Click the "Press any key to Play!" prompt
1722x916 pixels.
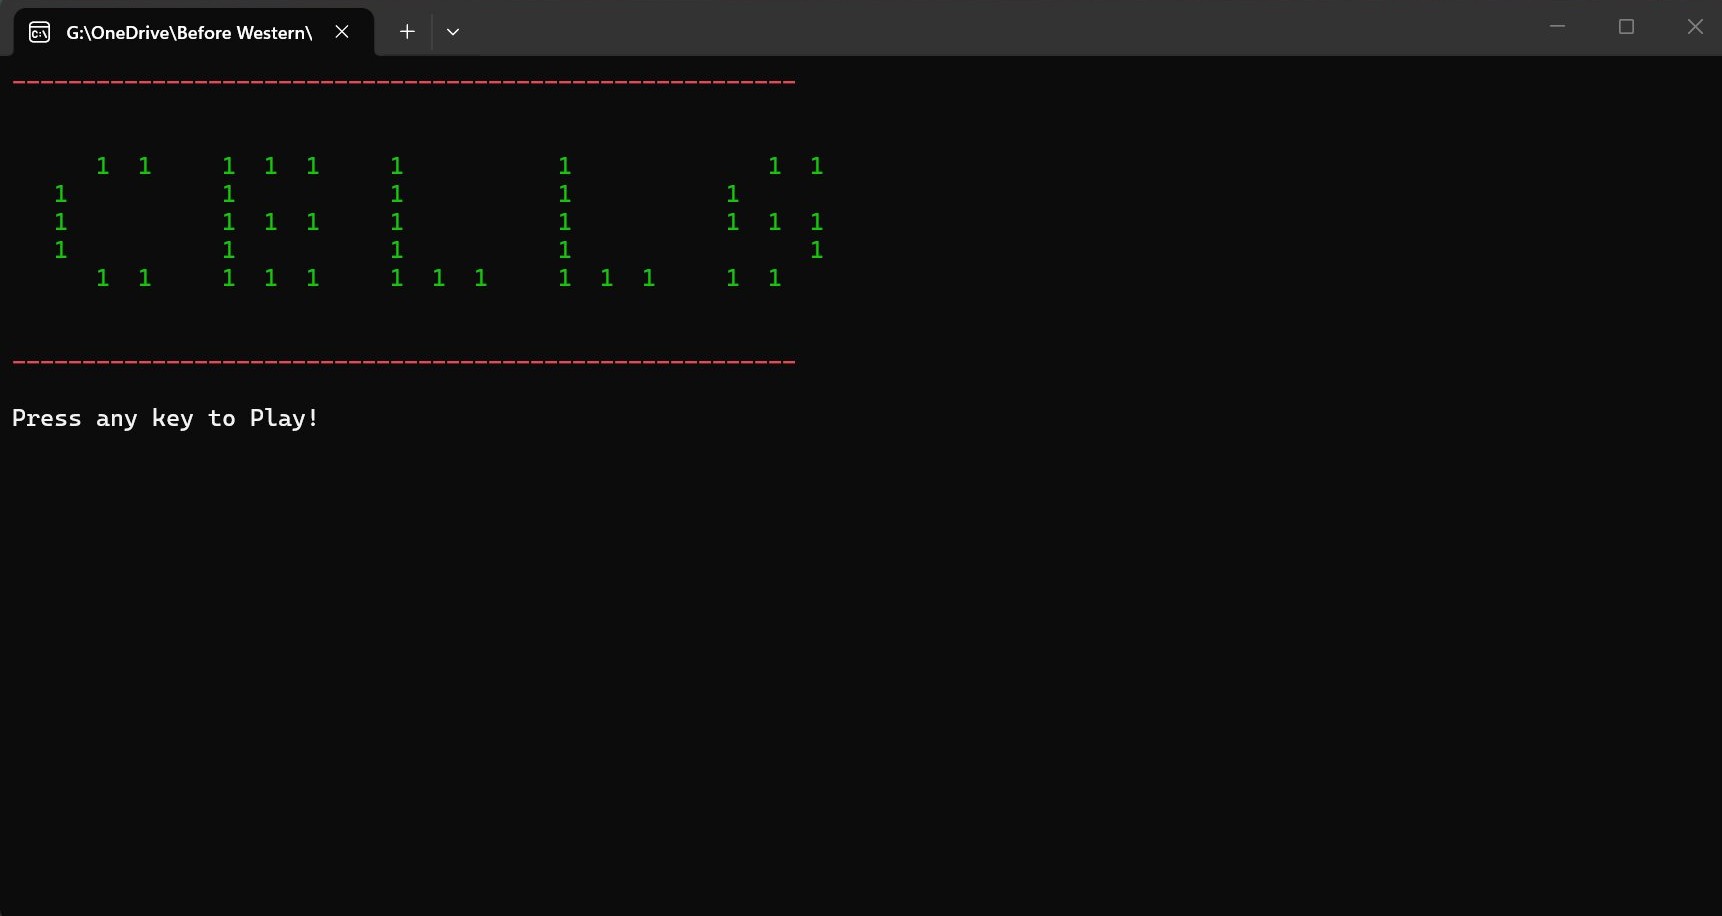[165, 418]
